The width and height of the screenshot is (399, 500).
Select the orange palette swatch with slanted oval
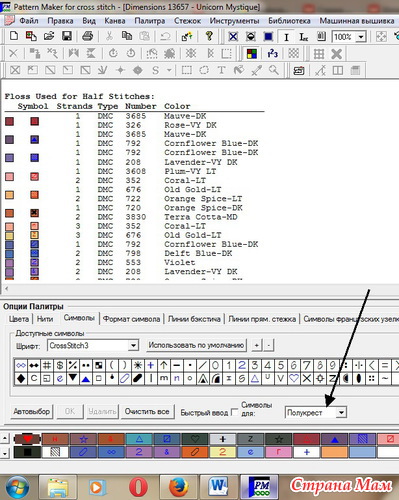pos(195,452)
